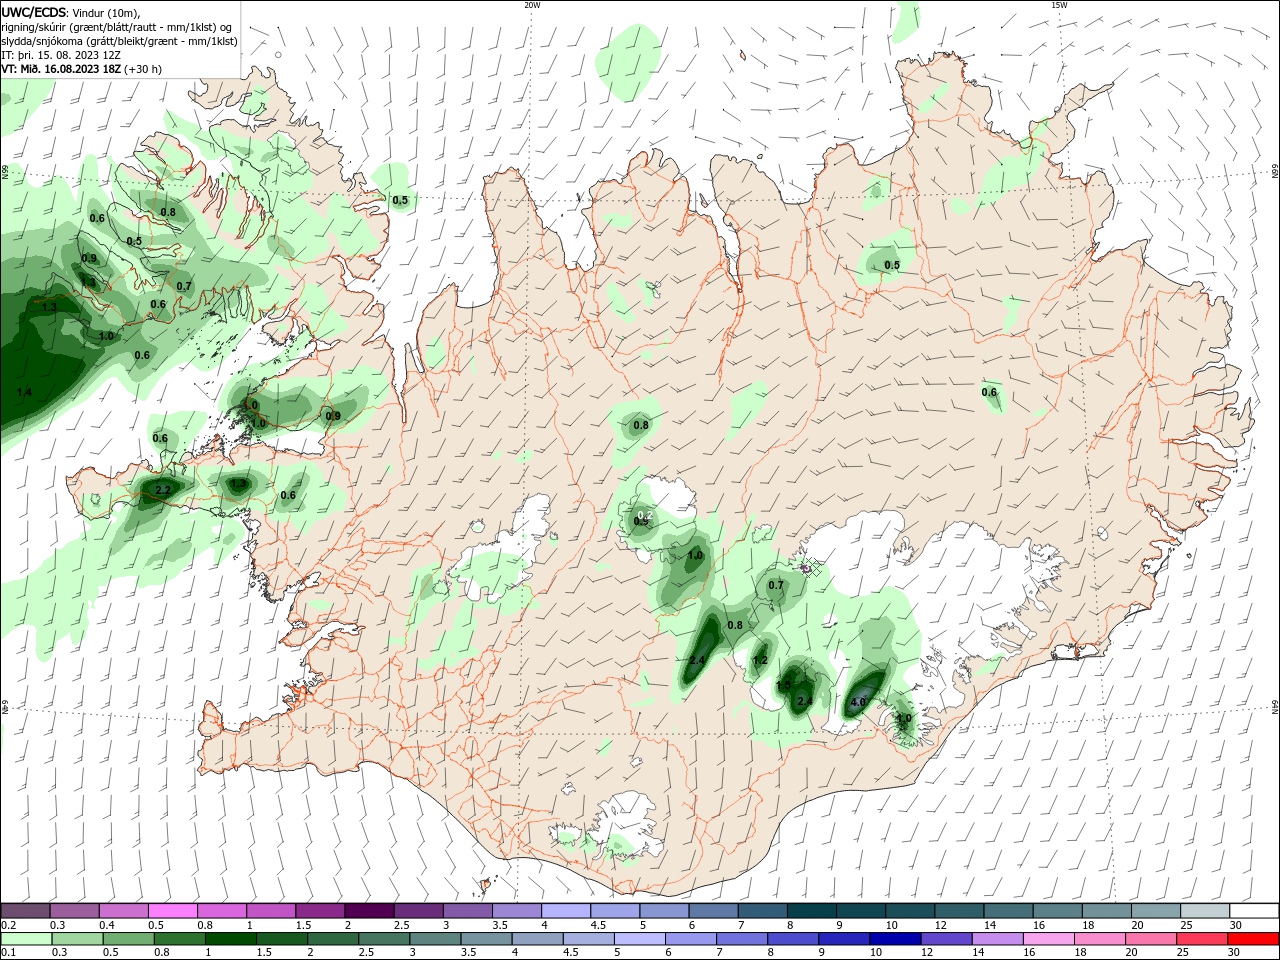Select the dark purple 2 swatch in upper legend
The image size is (1280, 960).
[368, 910]
